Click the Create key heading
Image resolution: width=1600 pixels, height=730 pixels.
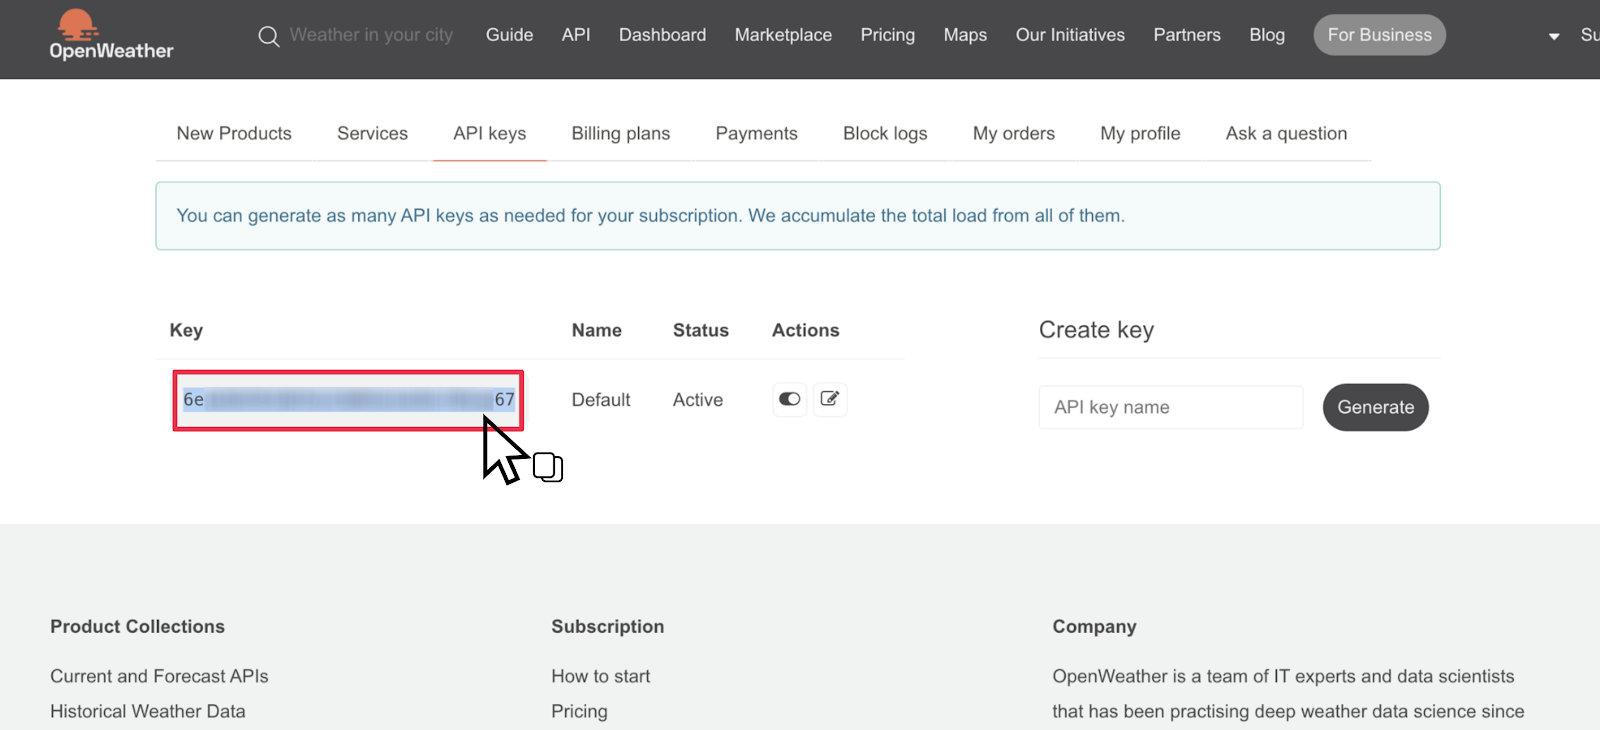(x=1096, y=330)
